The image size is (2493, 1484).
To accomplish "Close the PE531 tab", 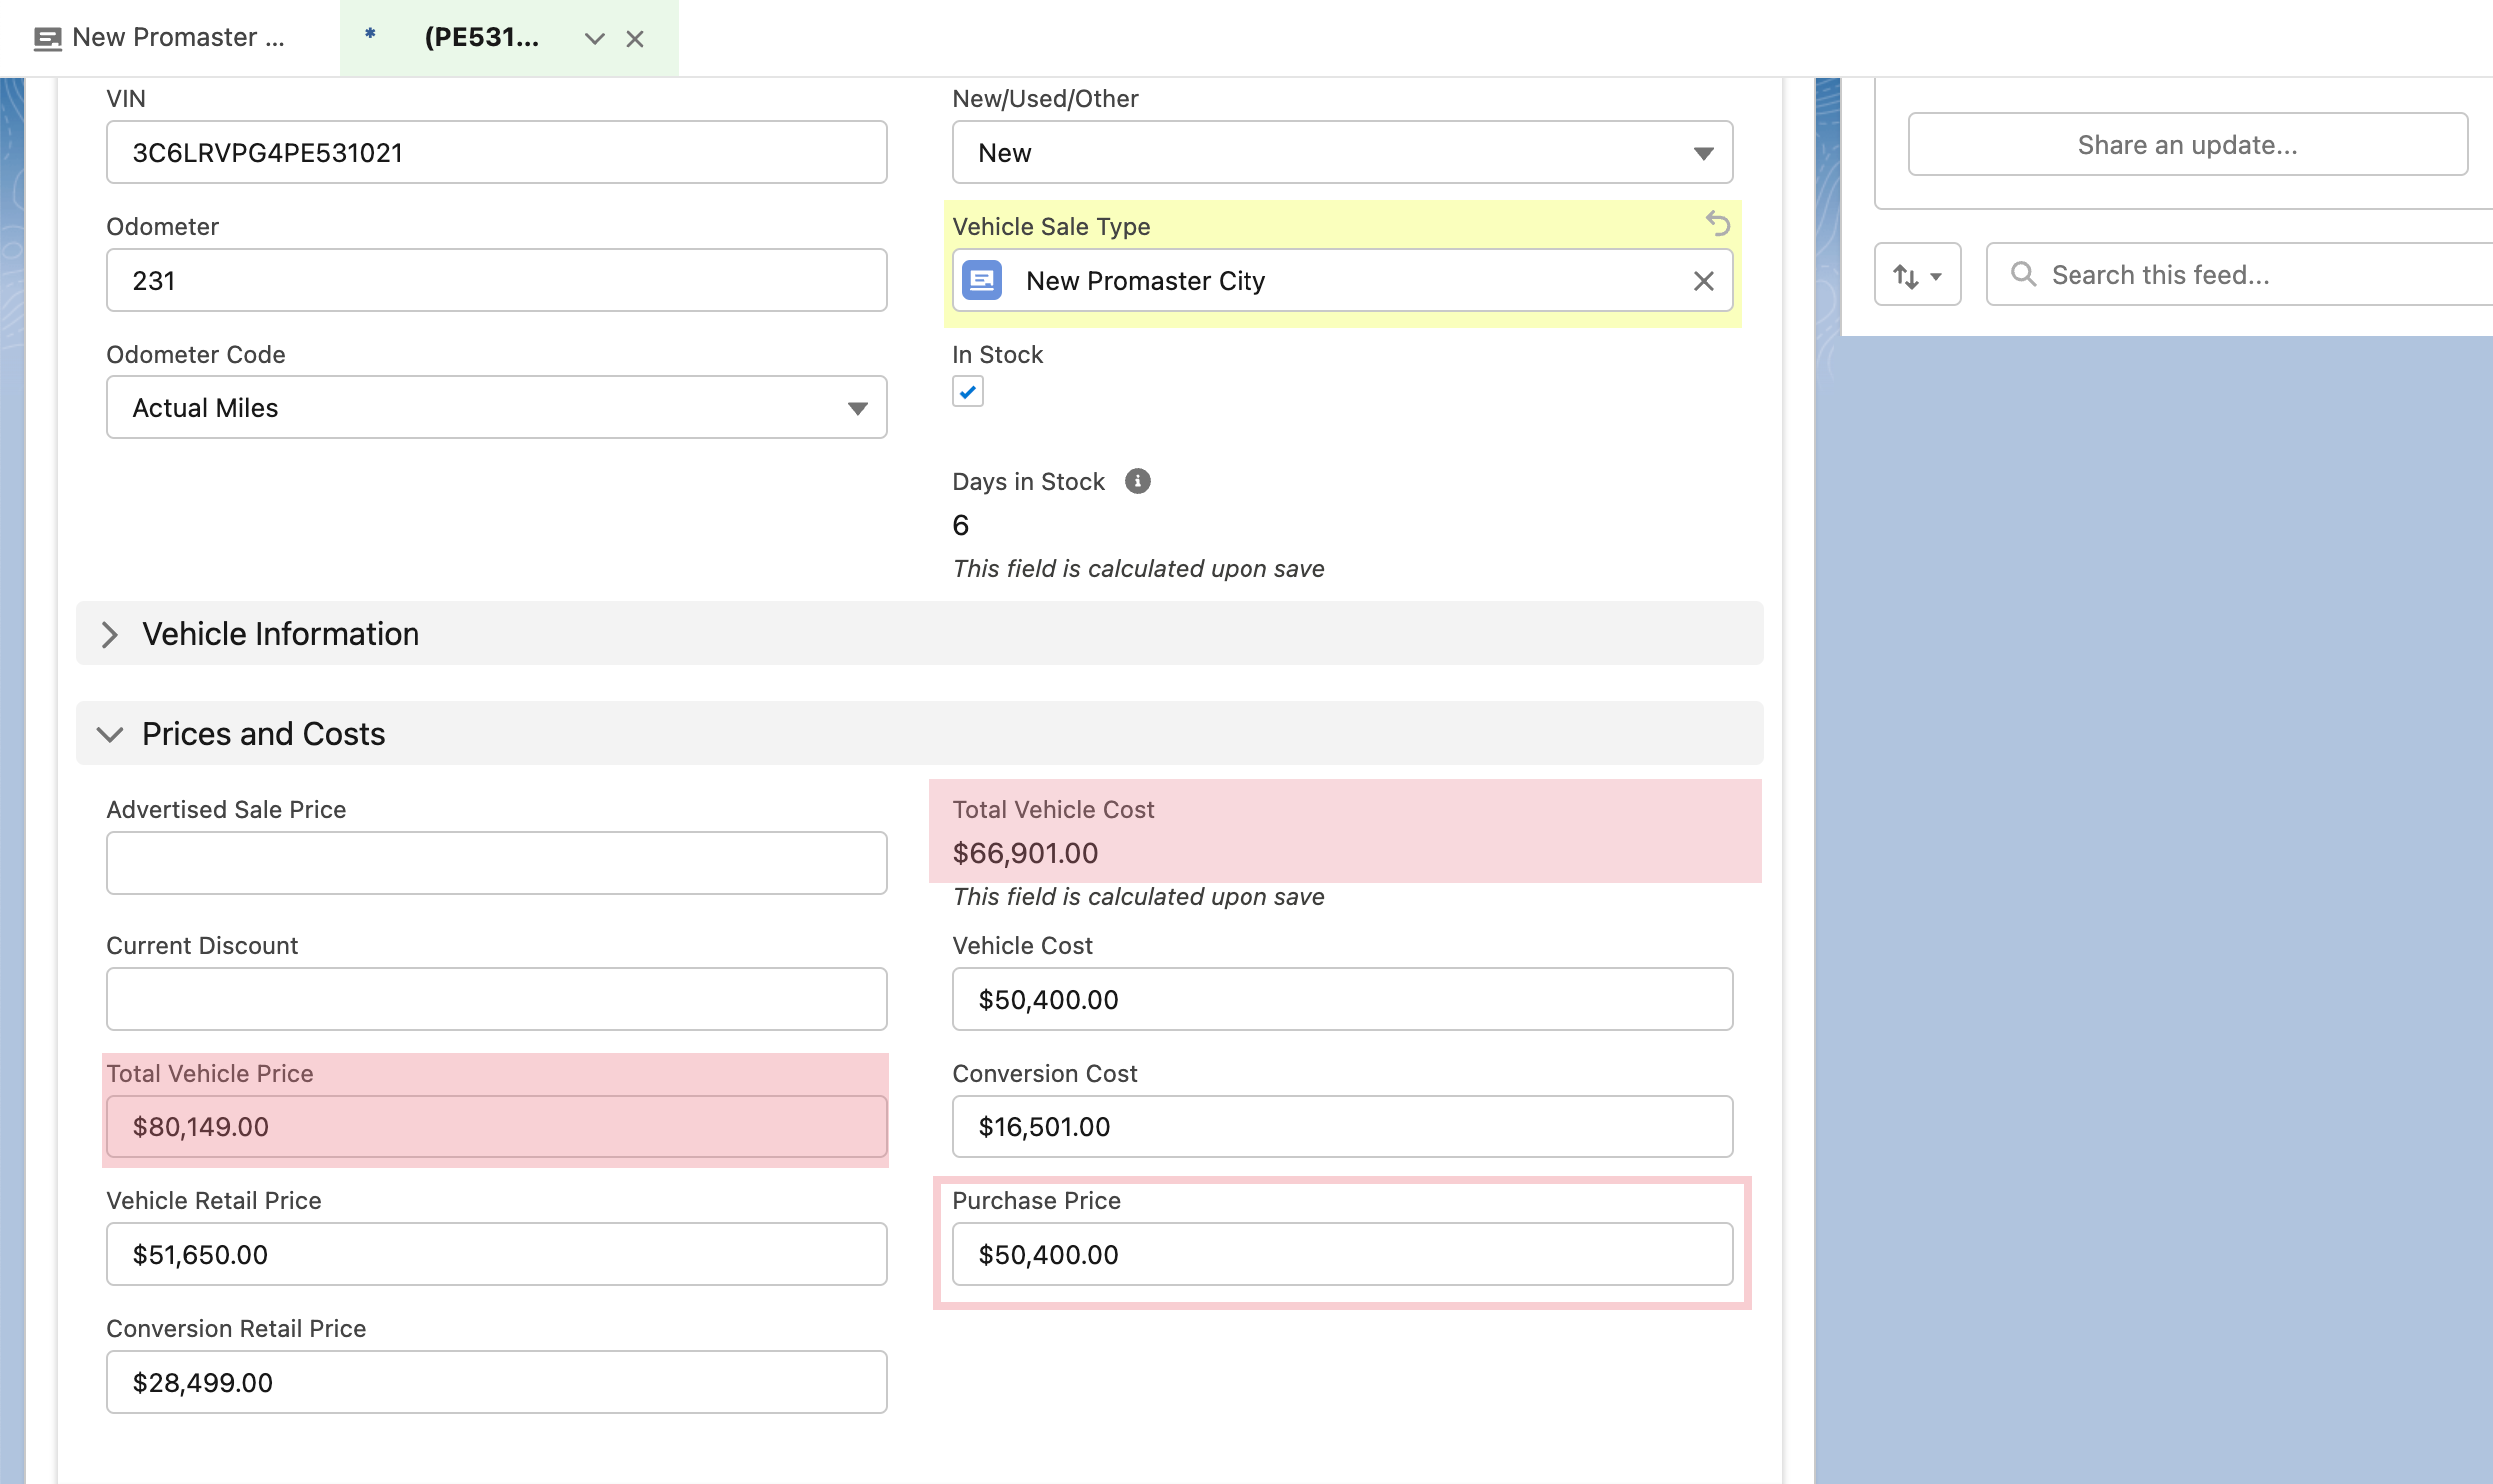I will coord(635,39).
